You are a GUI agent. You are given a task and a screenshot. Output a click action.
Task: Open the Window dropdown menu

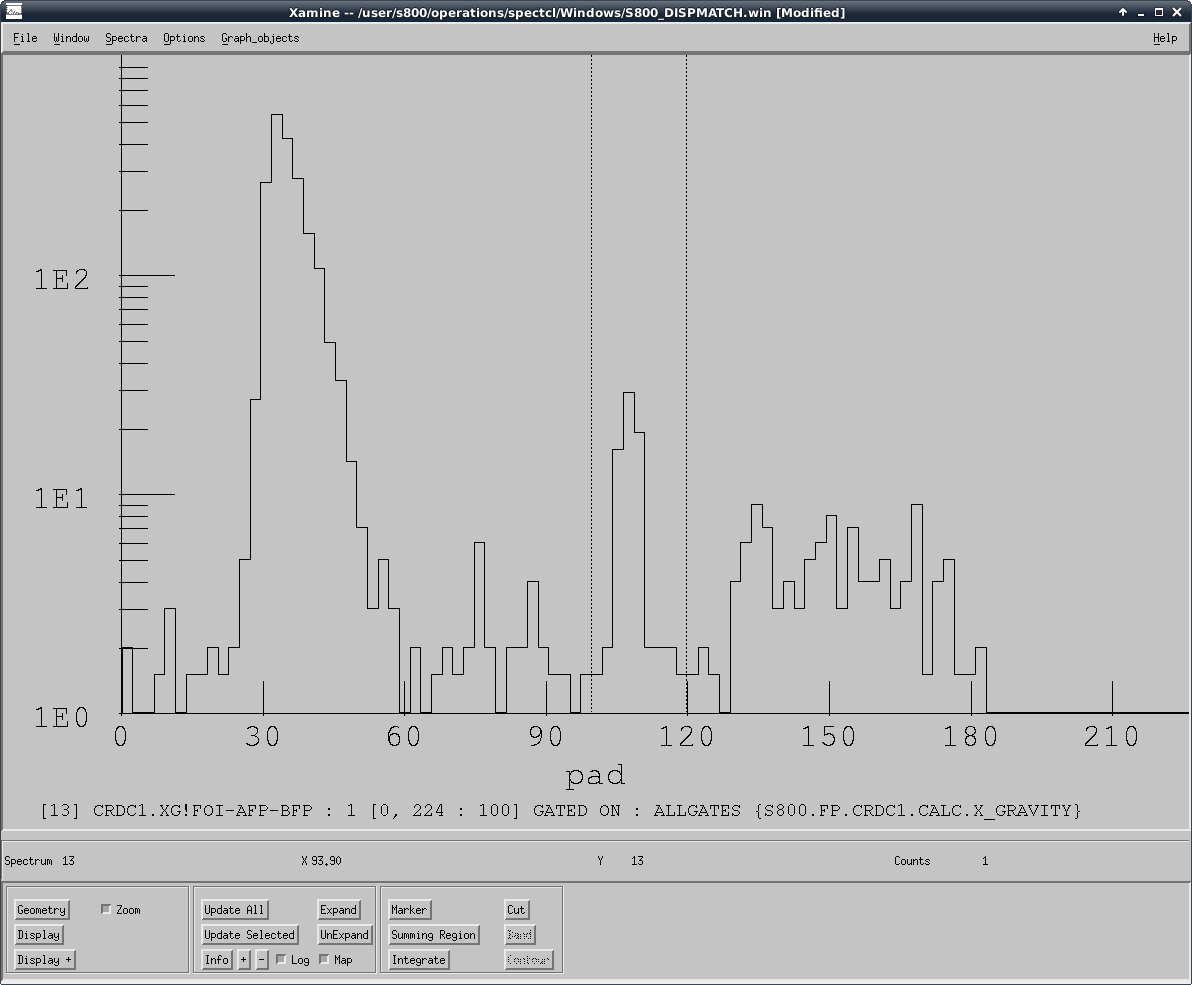[x=71, y=38]
